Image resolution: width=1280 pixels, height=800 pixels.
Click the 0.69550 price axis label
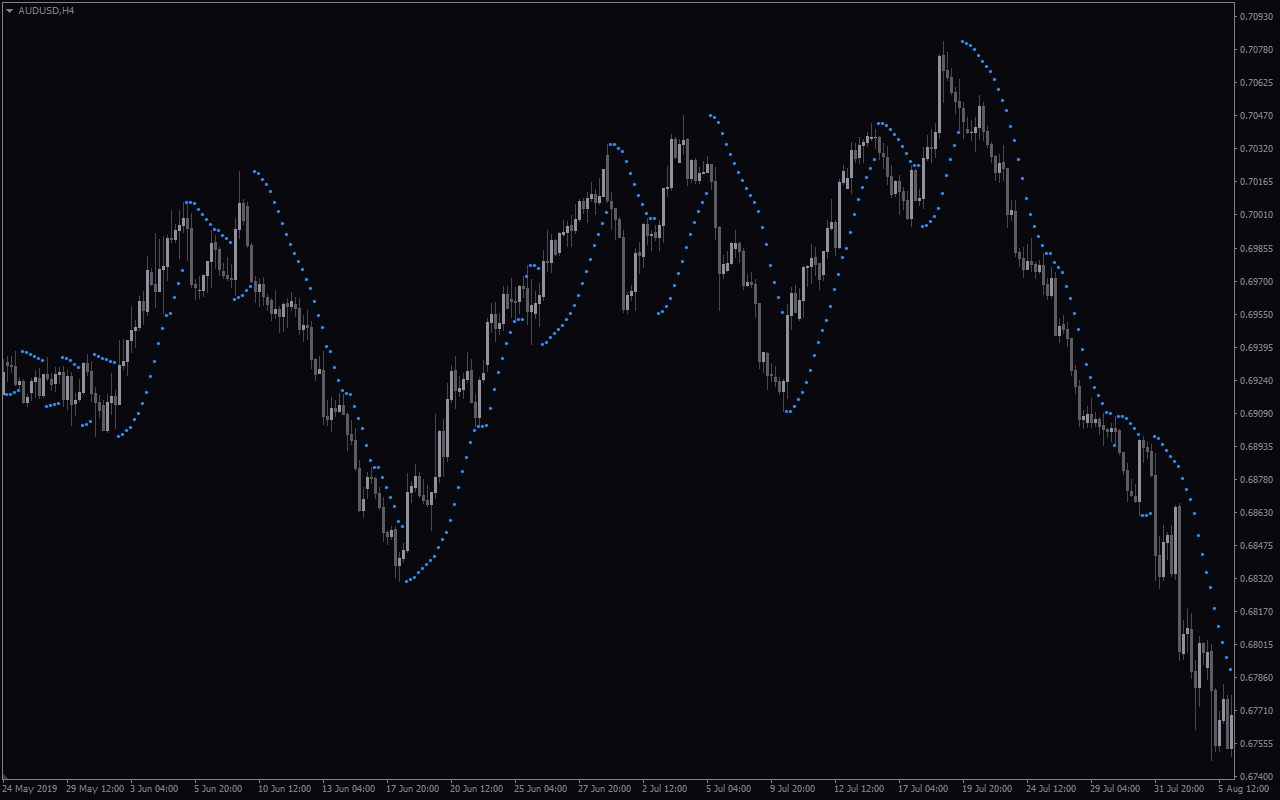click(1256, 314)
